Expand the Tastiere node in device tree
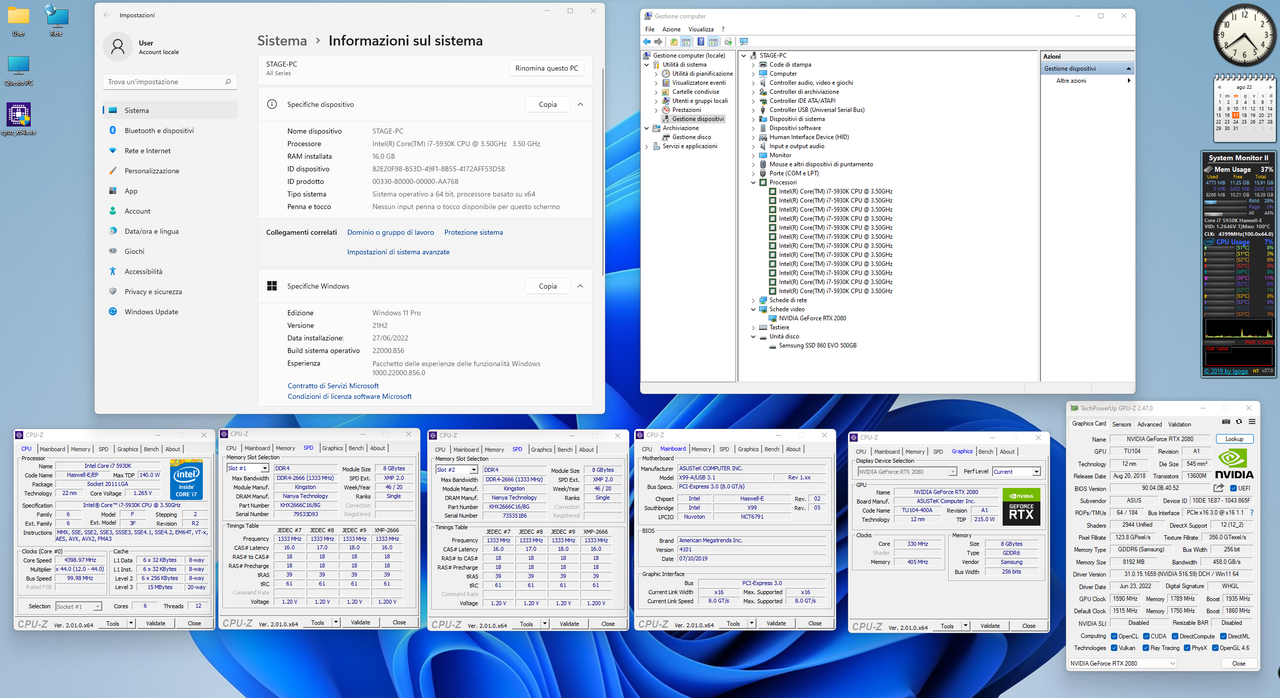 tap(753, 327)
